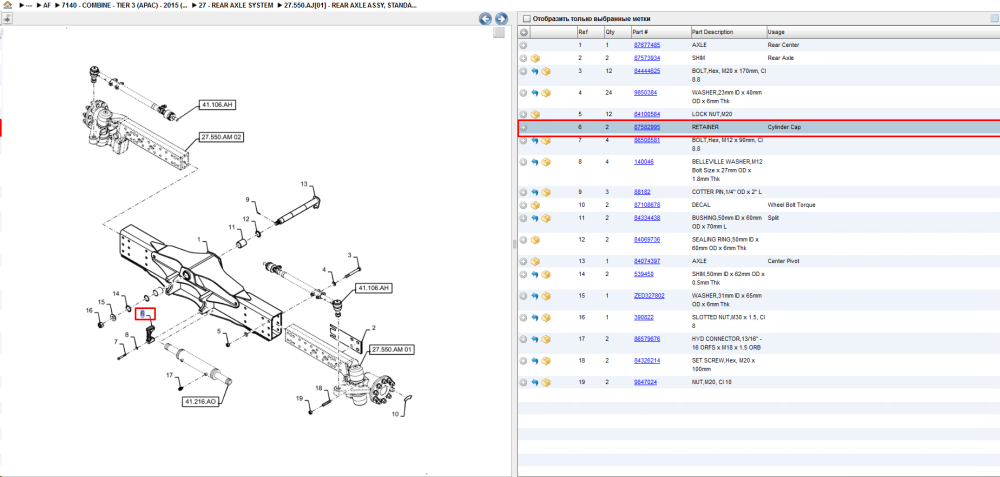Add BUSHING ref 11 using plus icon

click(523, 218)
